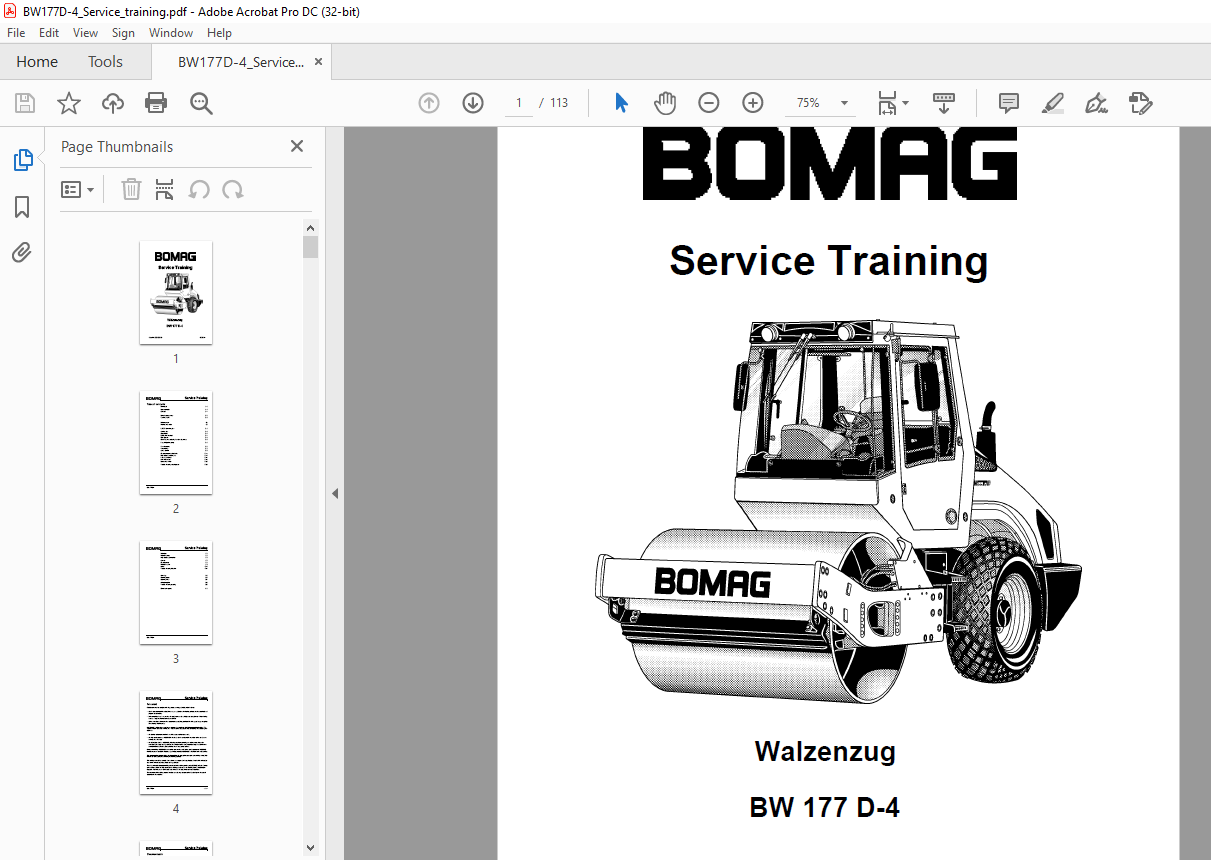The image size is (1211, 860).
Task: Open the Help menu
Action: click(219, 33)
